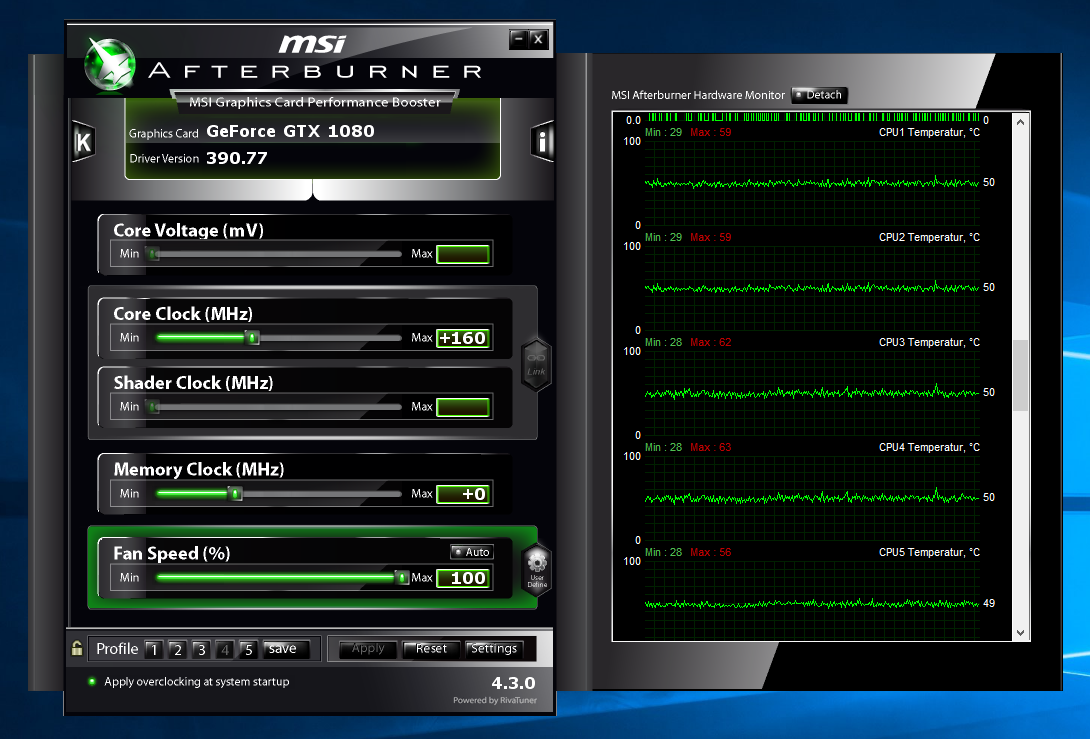Minimize the Afterburner window
This screenshot has height=739, width=1090.
518,40
